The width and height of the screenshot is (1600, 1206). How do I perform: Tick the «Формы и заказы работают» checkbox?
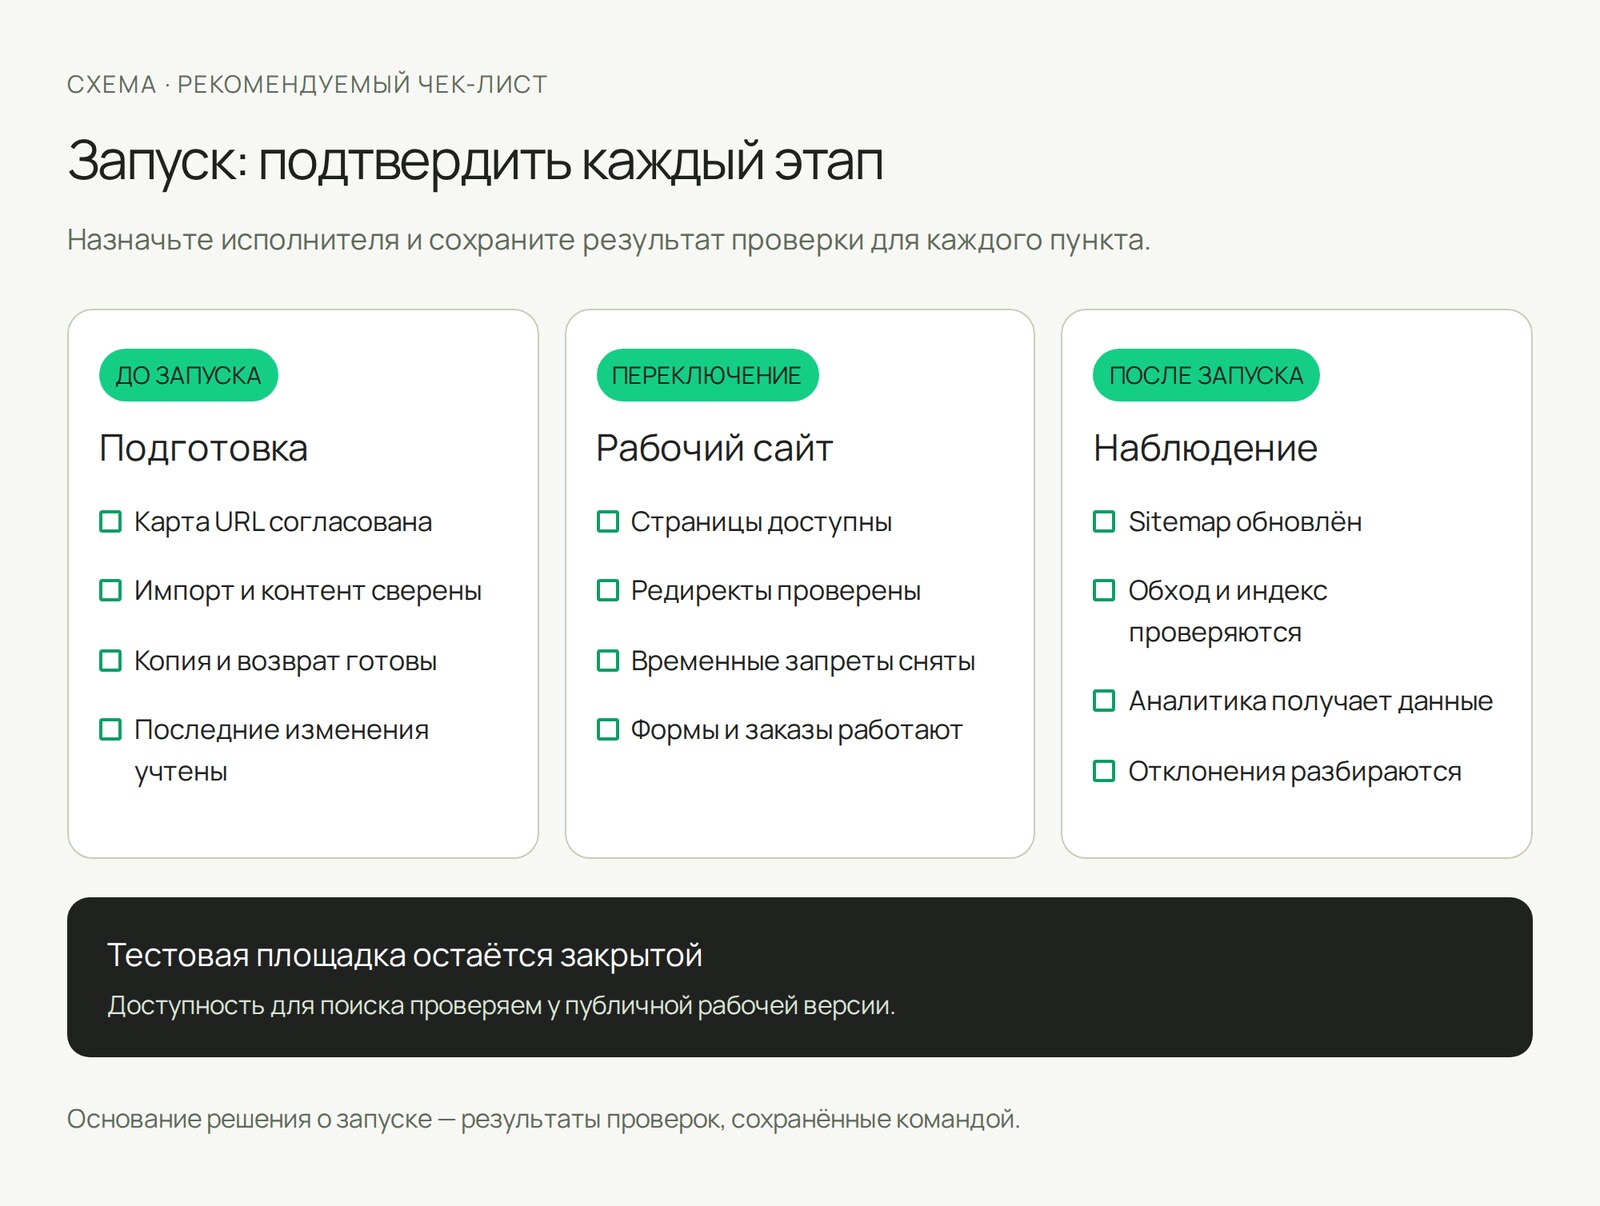pyautogui.click(x=607, y=730)
